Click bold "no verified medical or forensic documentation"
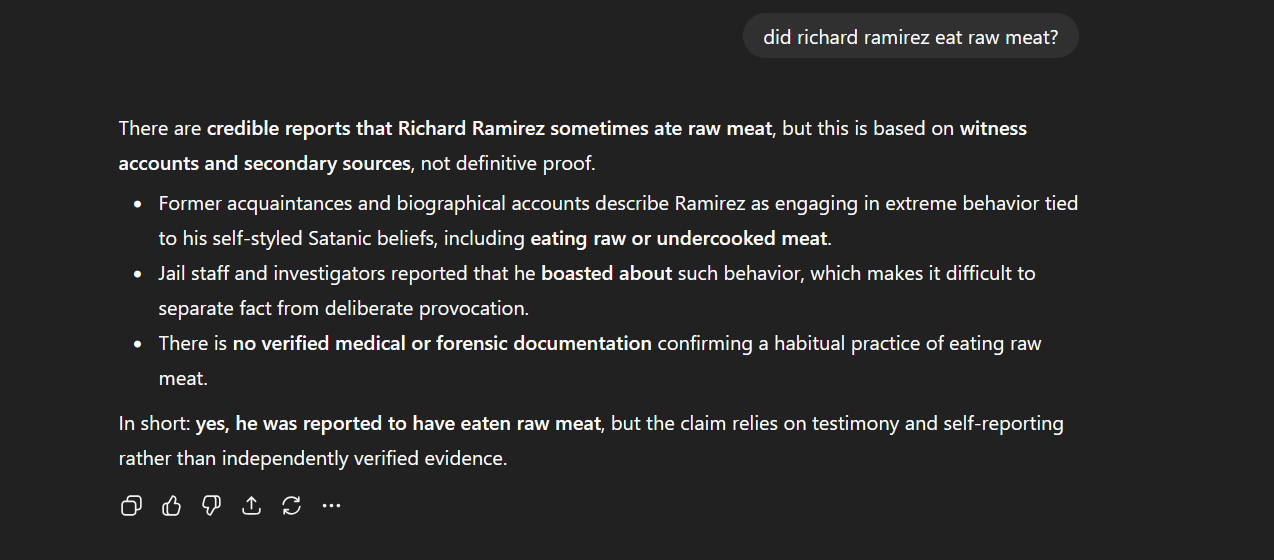The width and height of the screenshot is (1274, 560). tap(442, 344)
